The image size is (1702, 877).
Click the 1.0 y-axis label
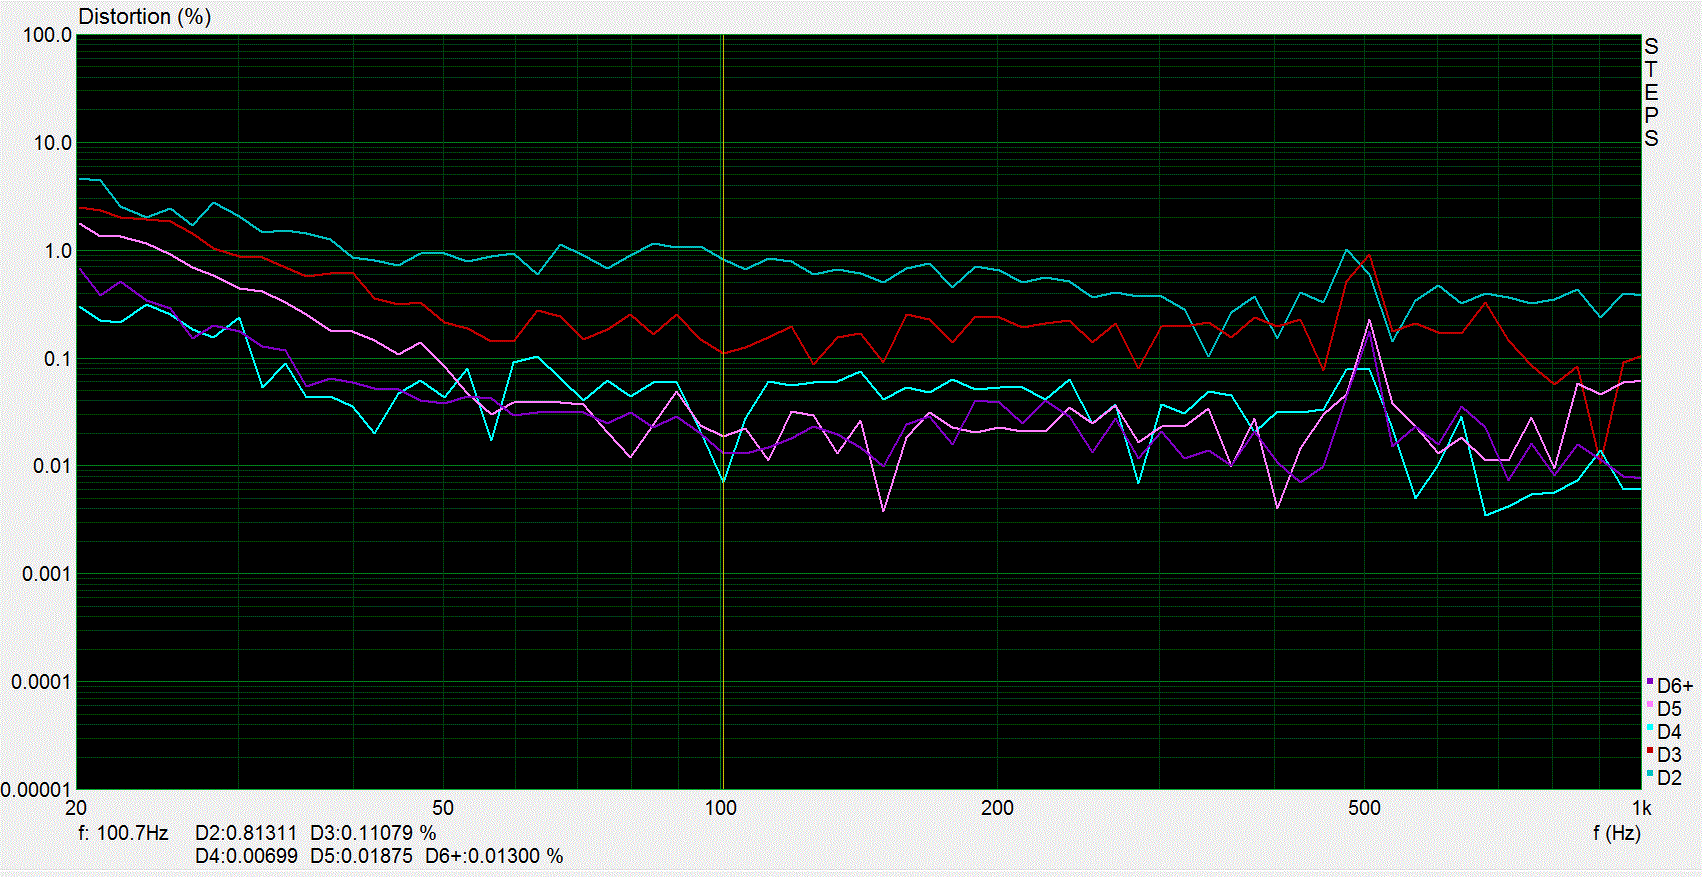coord(58,251)
